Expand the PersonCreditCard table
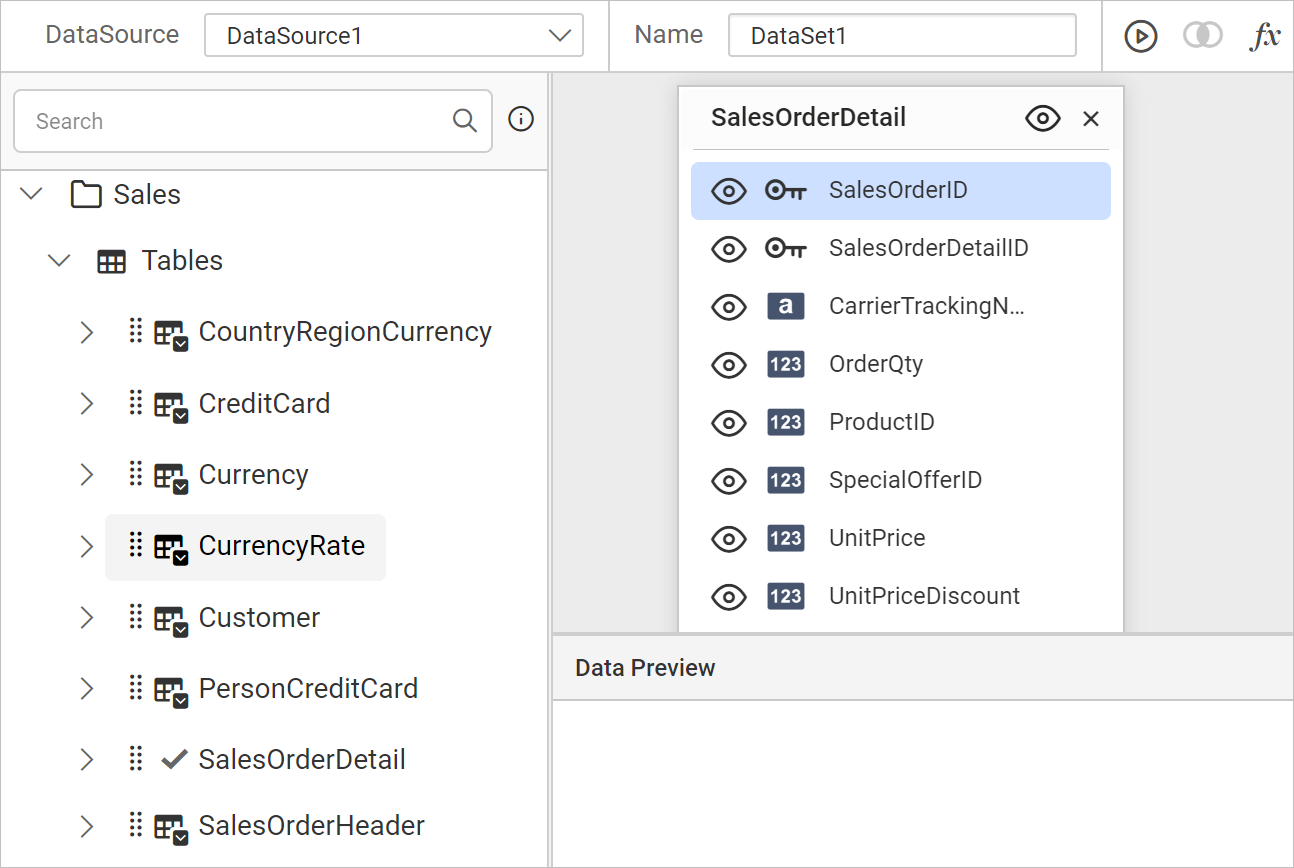Screen dimensions: 1294x868 point(86,688)
